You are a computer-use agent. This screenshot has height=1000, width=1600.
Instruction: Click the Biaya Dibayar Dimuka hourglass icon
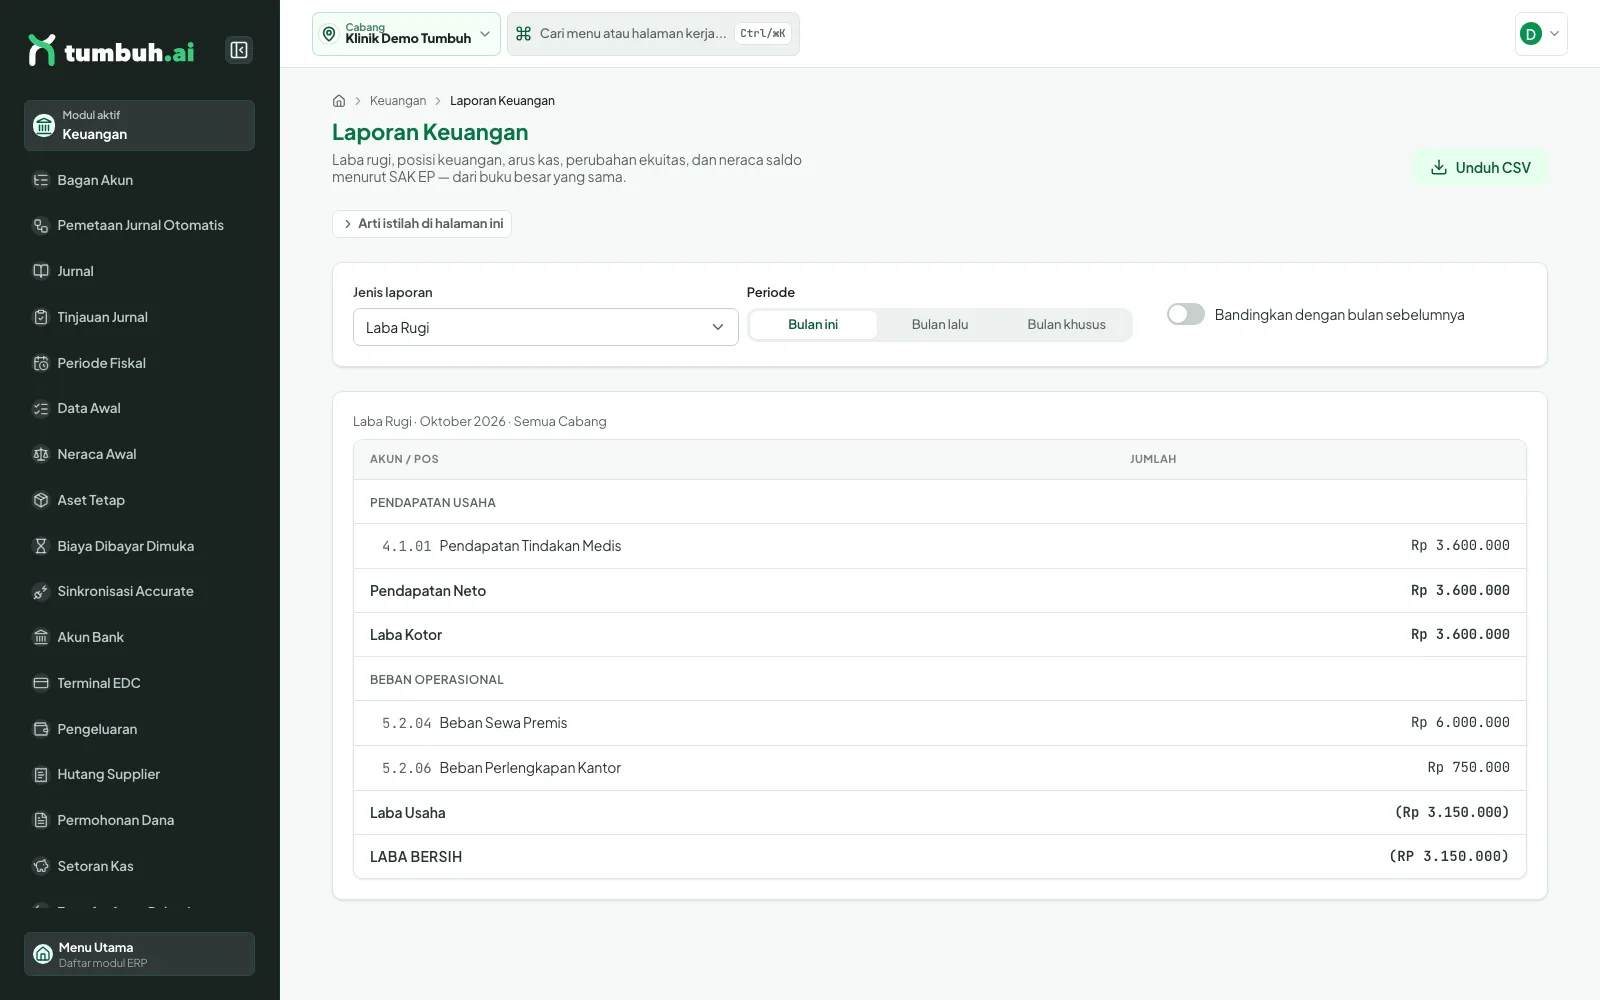[x=41, y=546]
